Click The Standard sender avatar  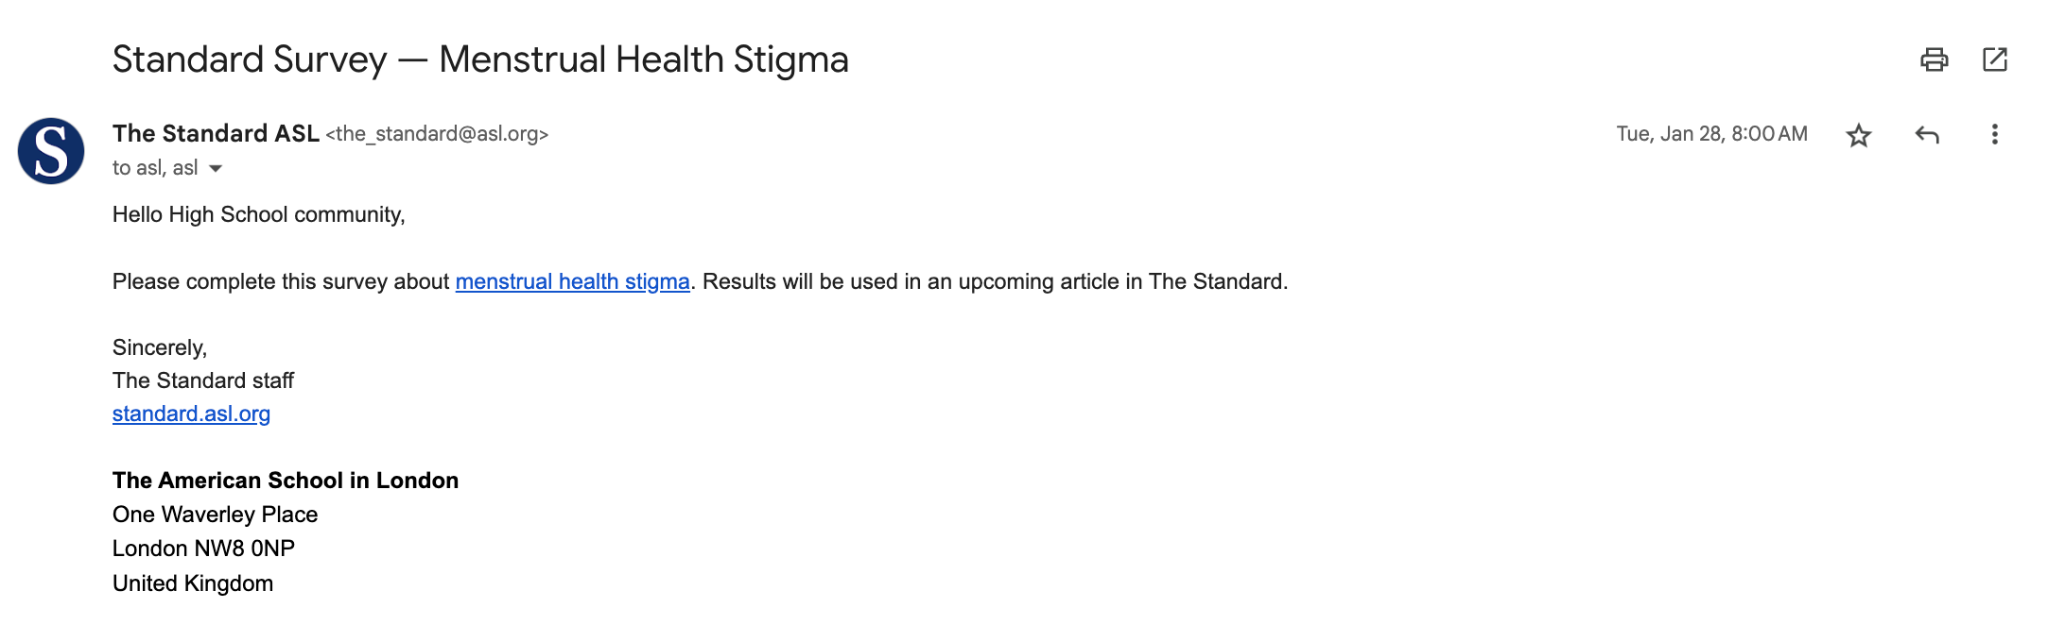pyautogui.click(x=51, y=151)
